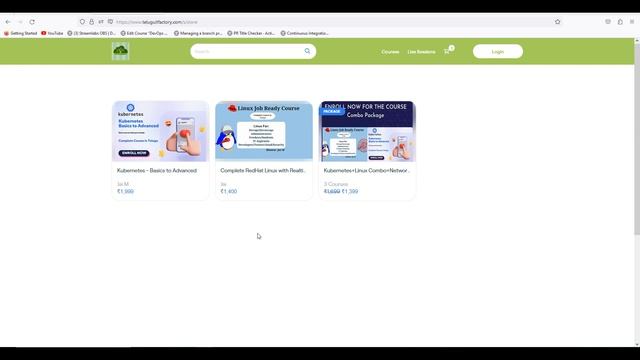Open the YouTube bookmark
The width and height of the screenshot is (640, 360).
pos(52,33)
